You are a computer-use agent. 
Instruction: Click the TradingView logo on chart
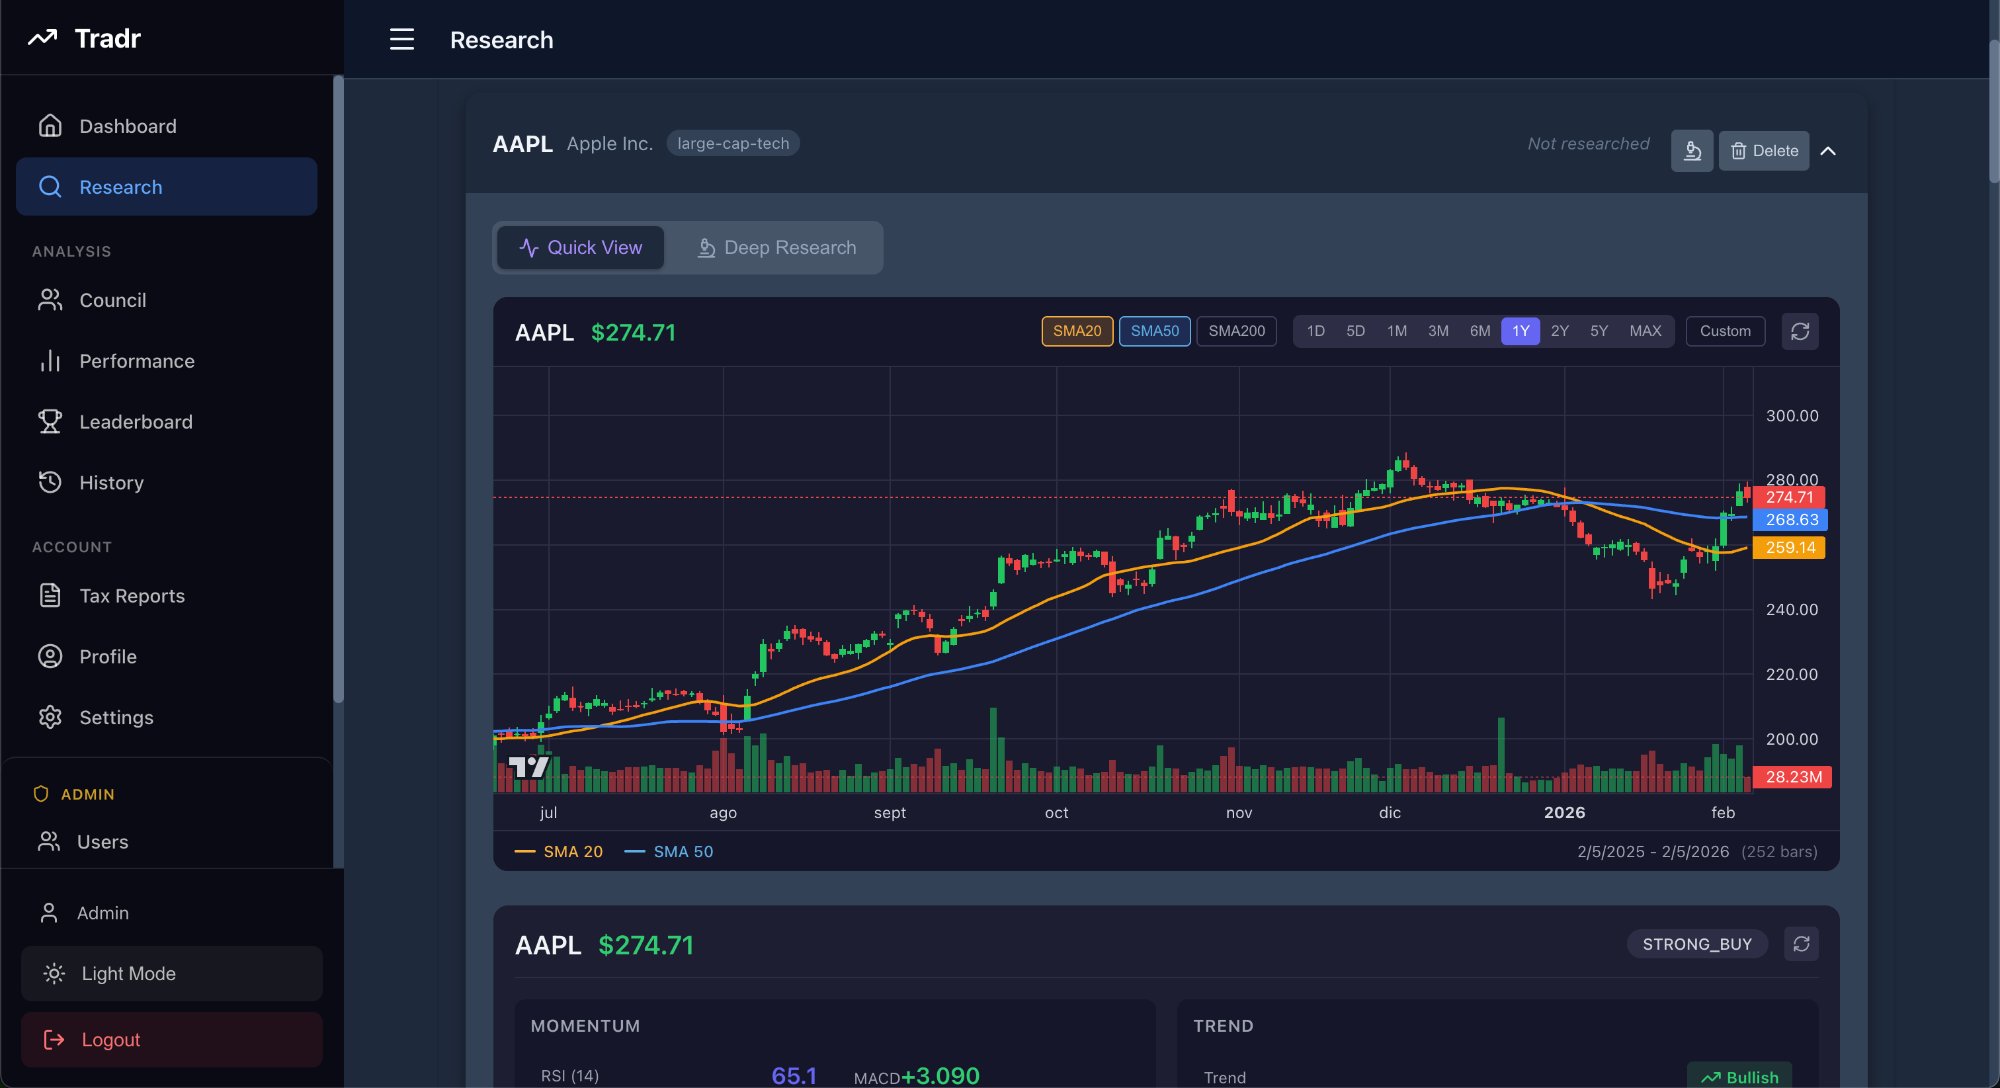click(x=528, y=767)
